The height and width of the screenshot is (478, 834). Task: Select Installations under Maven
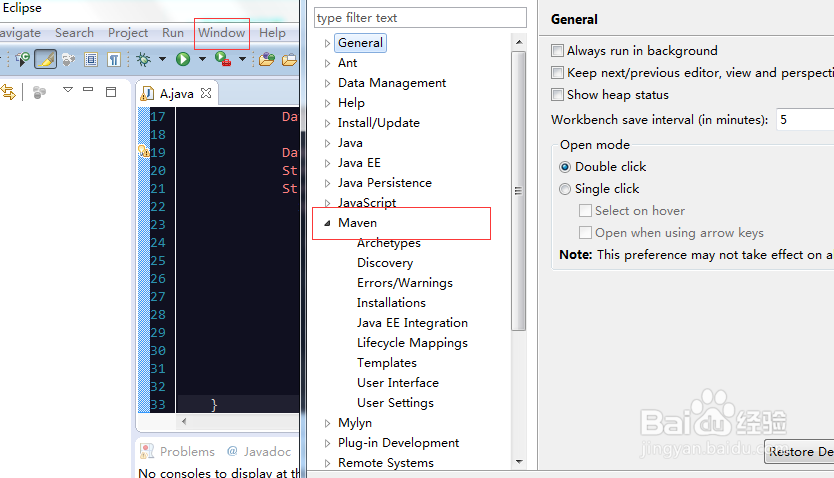tap(391, 303)
